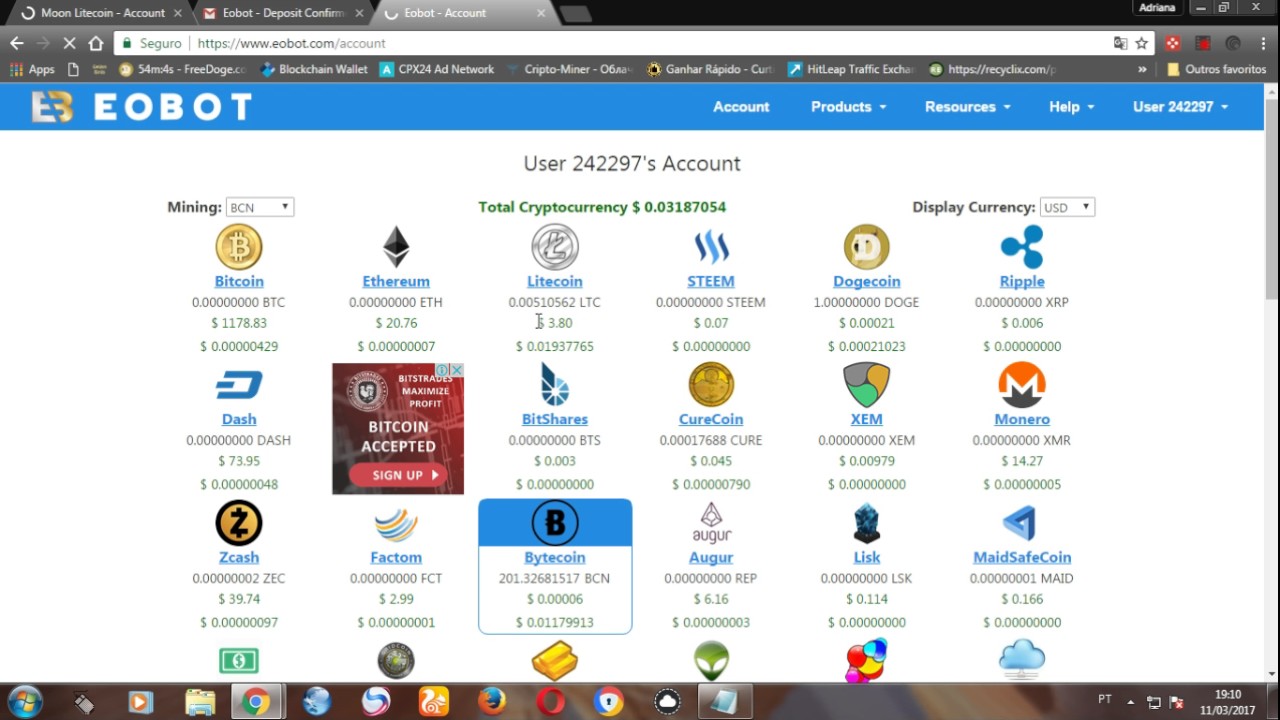Viewport: 1280px width, 720px height.
Task: Click the gold bars icon
Action: coord(554,661)
